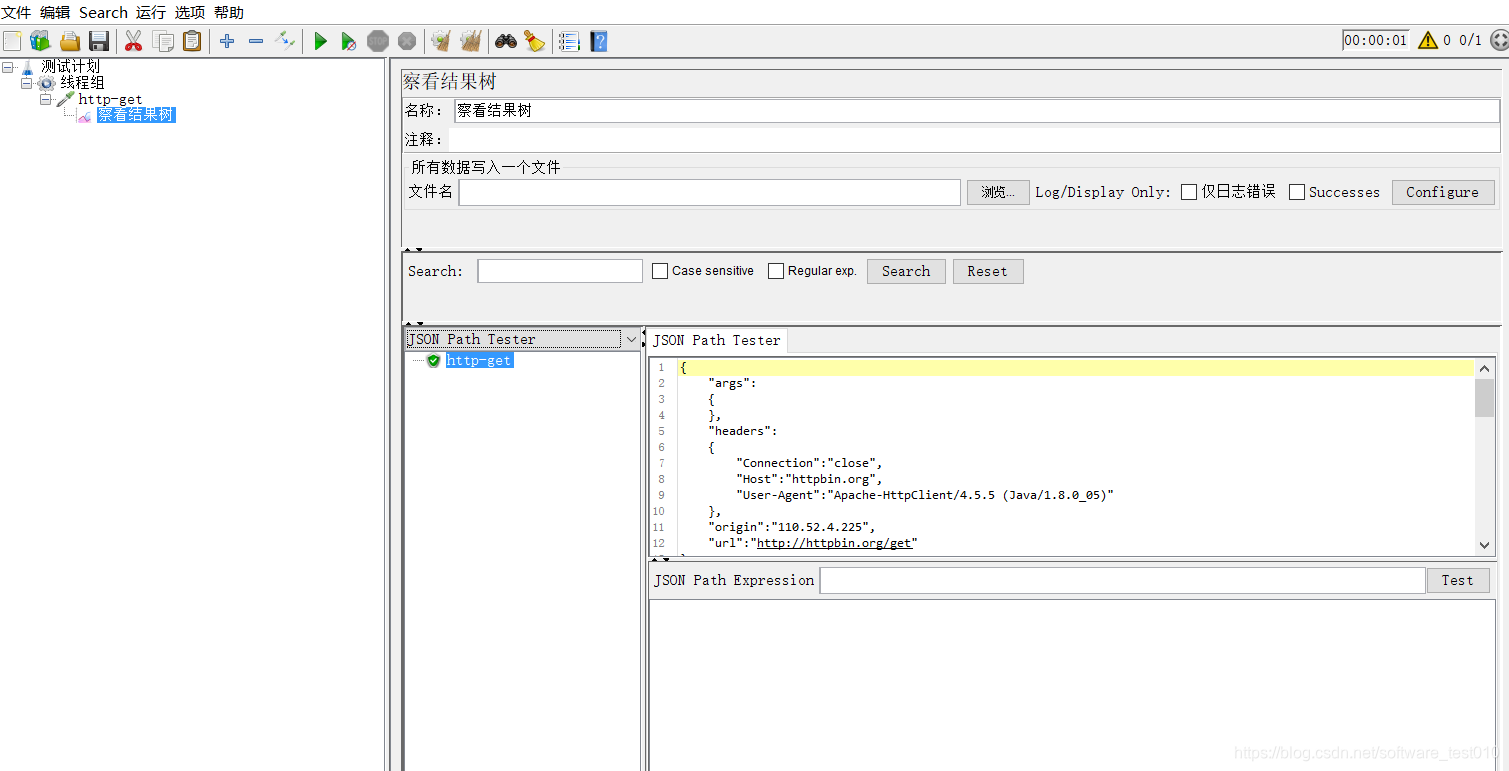Select the http-get result in results list
This screenshot has width=1509, height=771.
coord(479,360)
